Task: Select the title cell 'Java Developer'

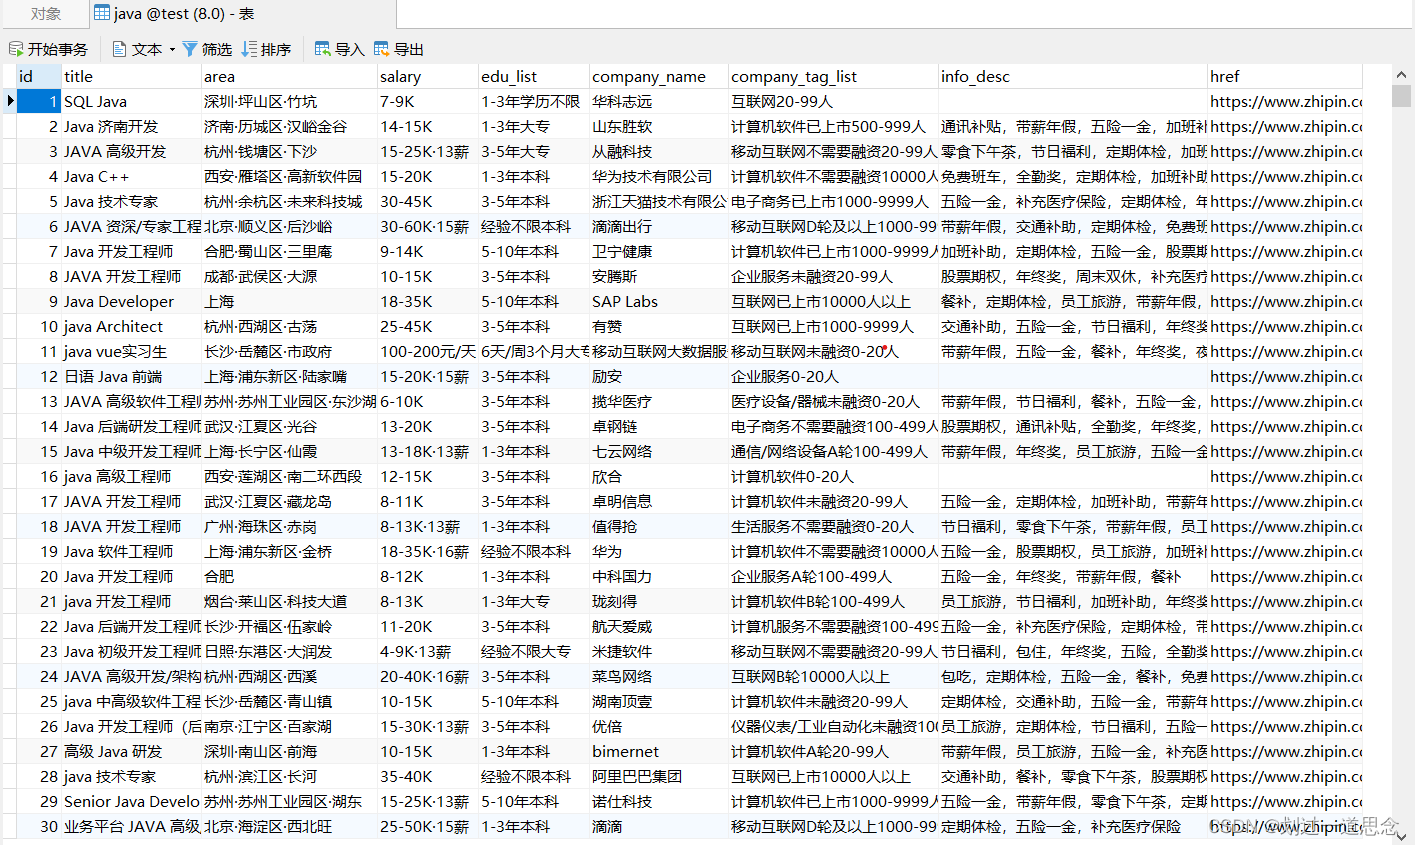Action: coord(132,301)
